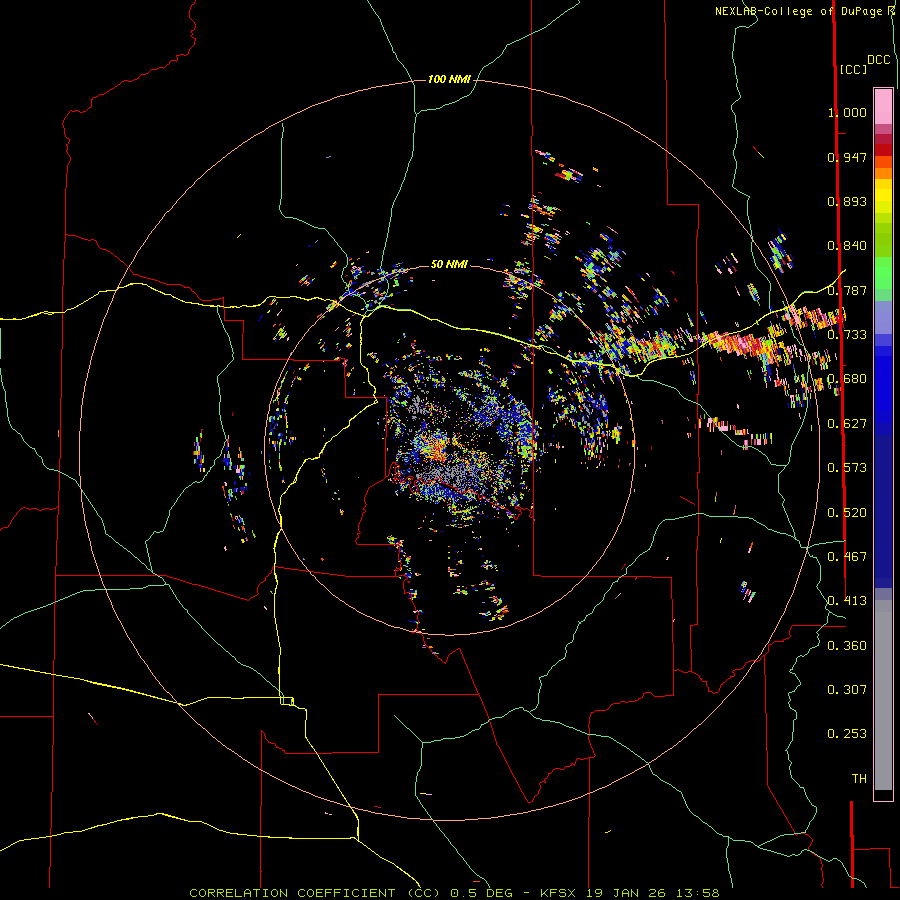Image resolution: width=900 pixels, height=900 pixels.
Task: Click the lavender segment of the color bar
Action: tap(883, 317)
